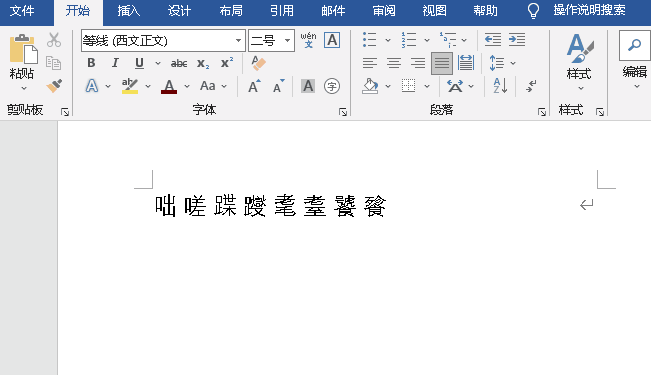Cut selection with the scissors icon
The width and height of the screenshot is (651, 375).
(x=54, y=40)
